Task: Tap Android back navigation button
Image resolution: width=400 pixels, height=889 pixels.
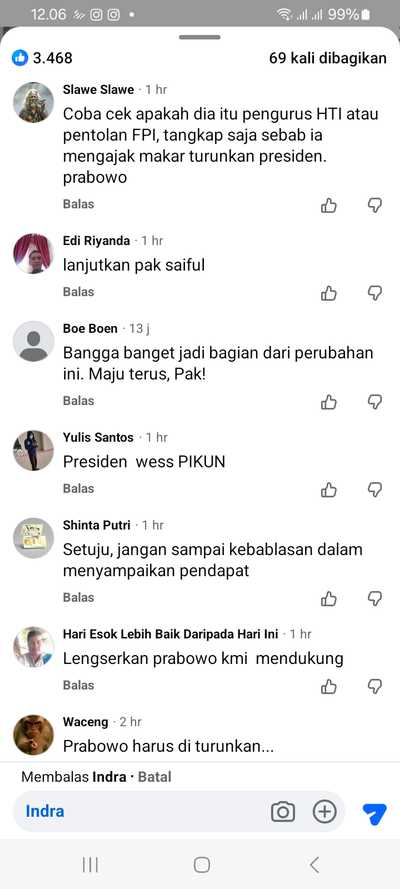Action: 314,865
